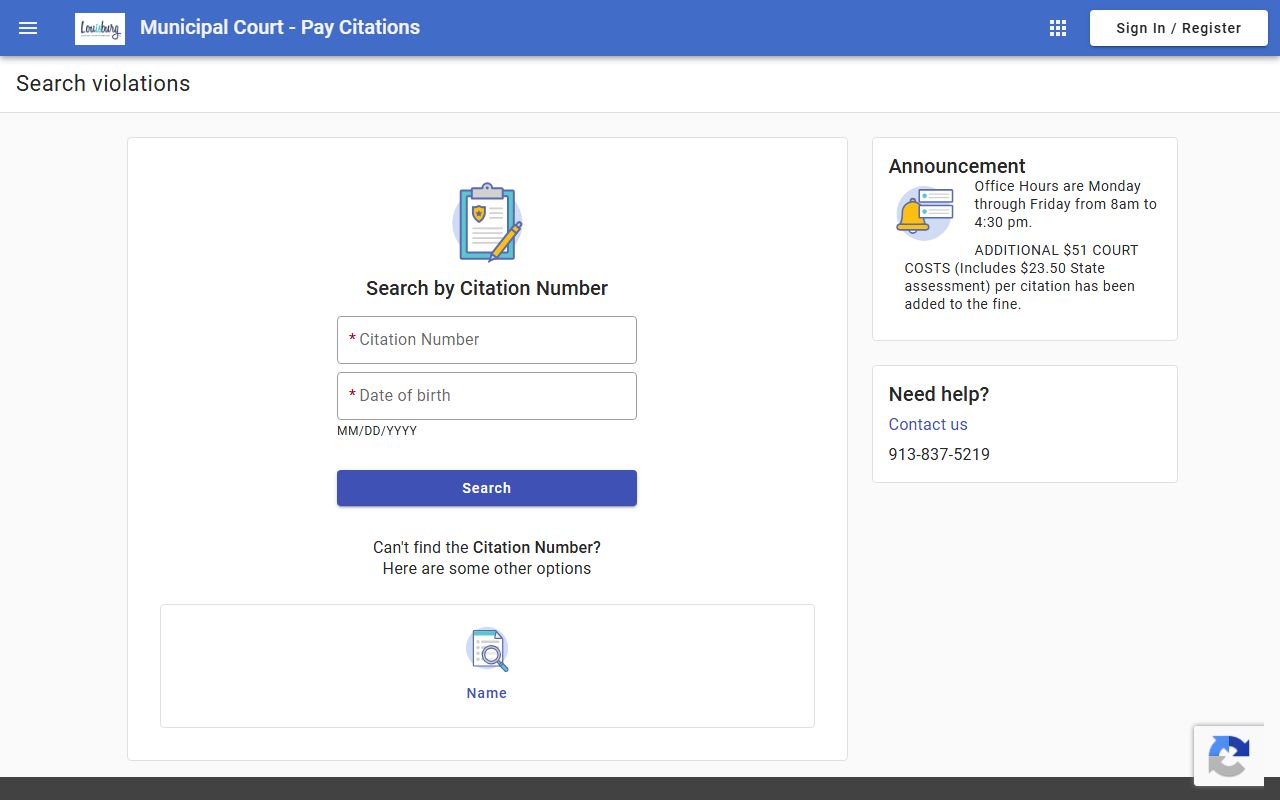Click the Office Hours announcement text
This screenshot has width=1280, height=800.
coord(1065,204)
